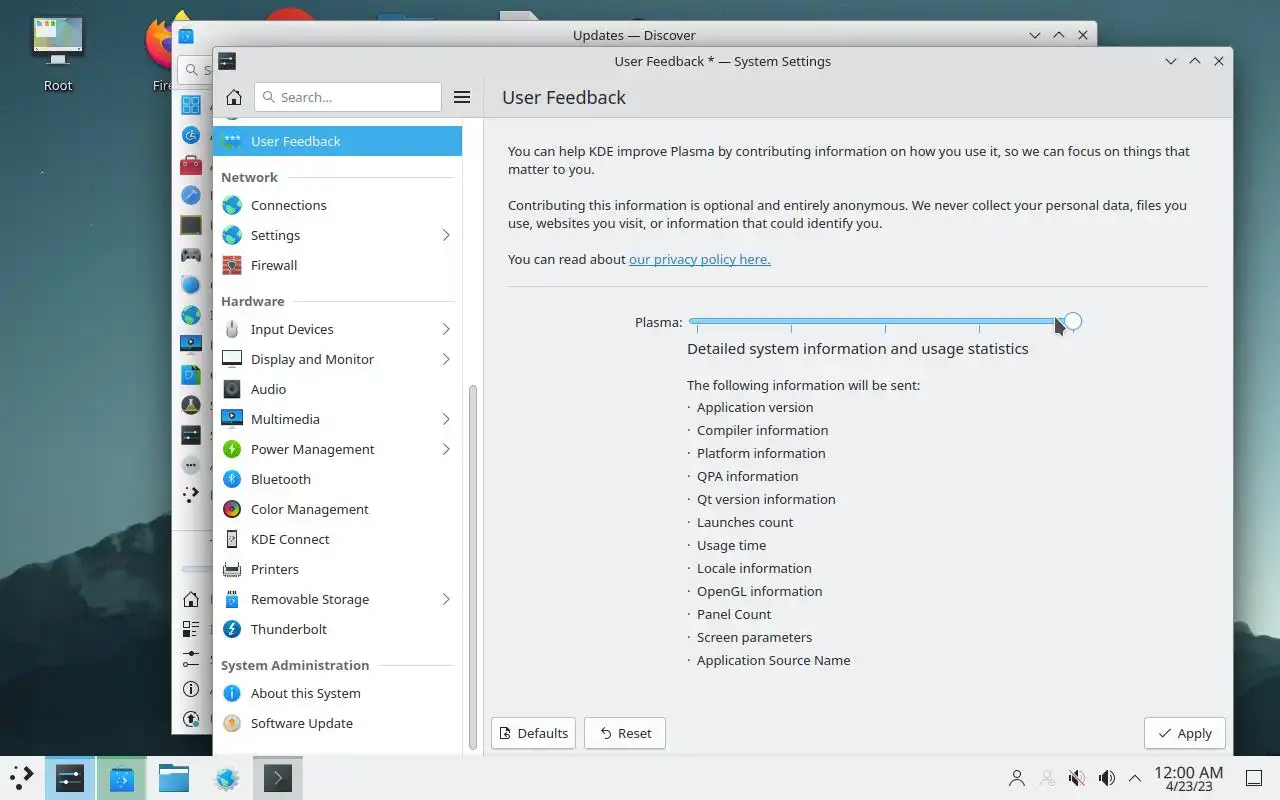Click the 'User Feedback' page heading
Image resolution: width=1280 pixels, height=800 pixels.
[x=564, y=97]
